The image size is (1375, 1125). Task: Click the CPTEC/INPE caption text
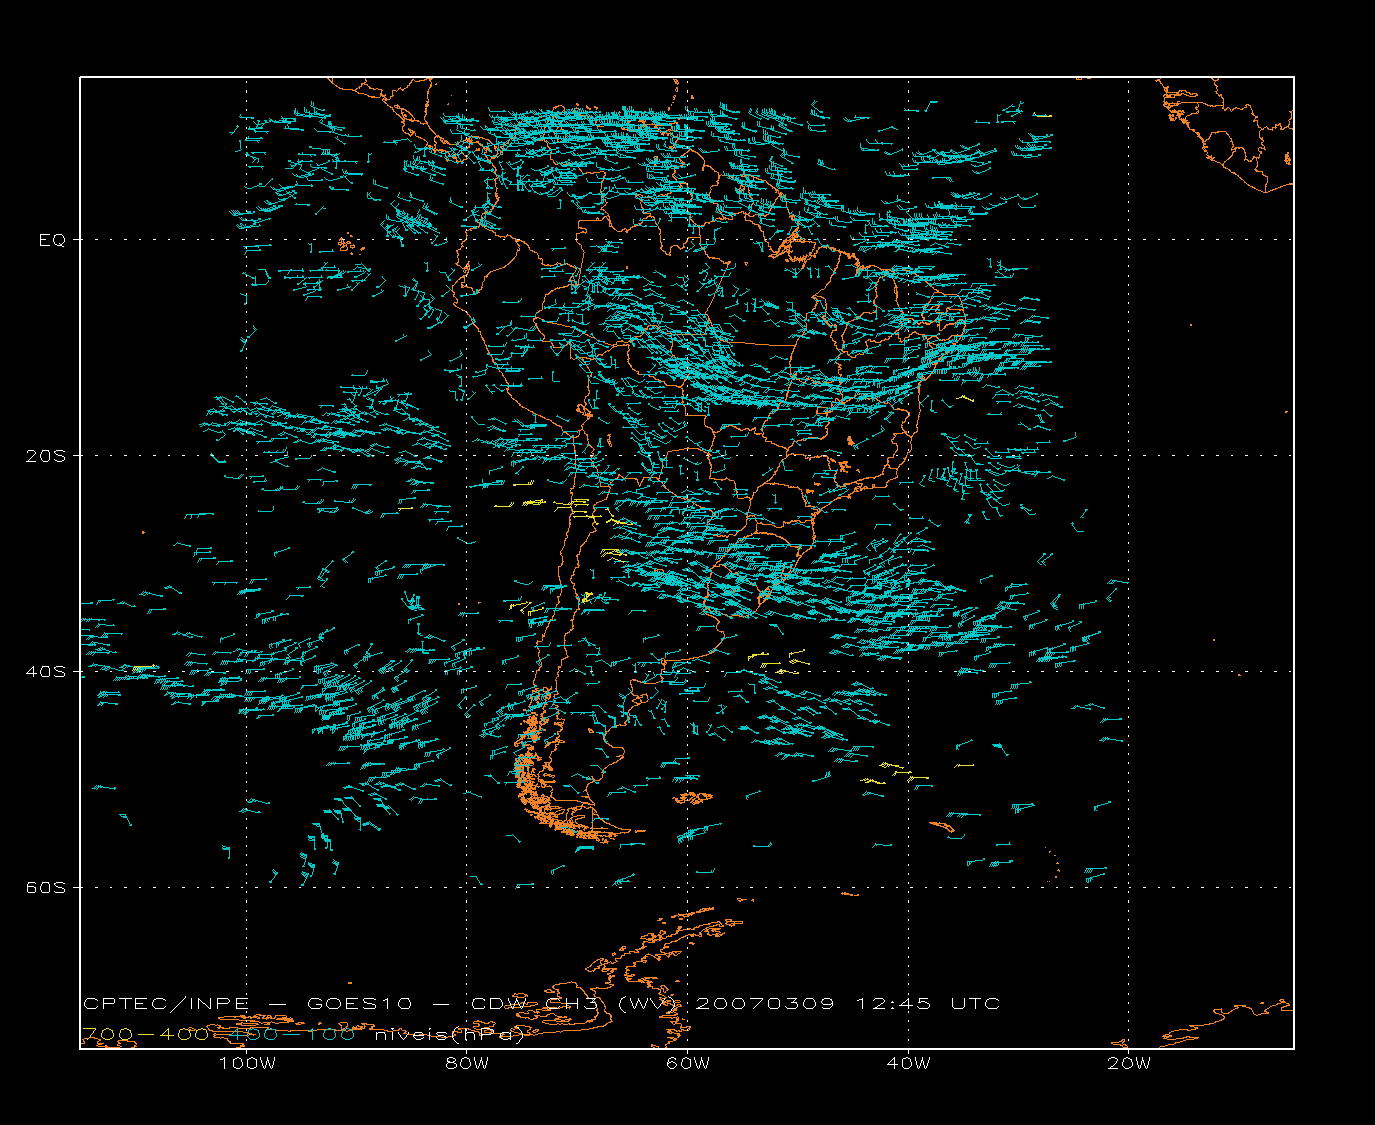click(x=166, y=1003)
